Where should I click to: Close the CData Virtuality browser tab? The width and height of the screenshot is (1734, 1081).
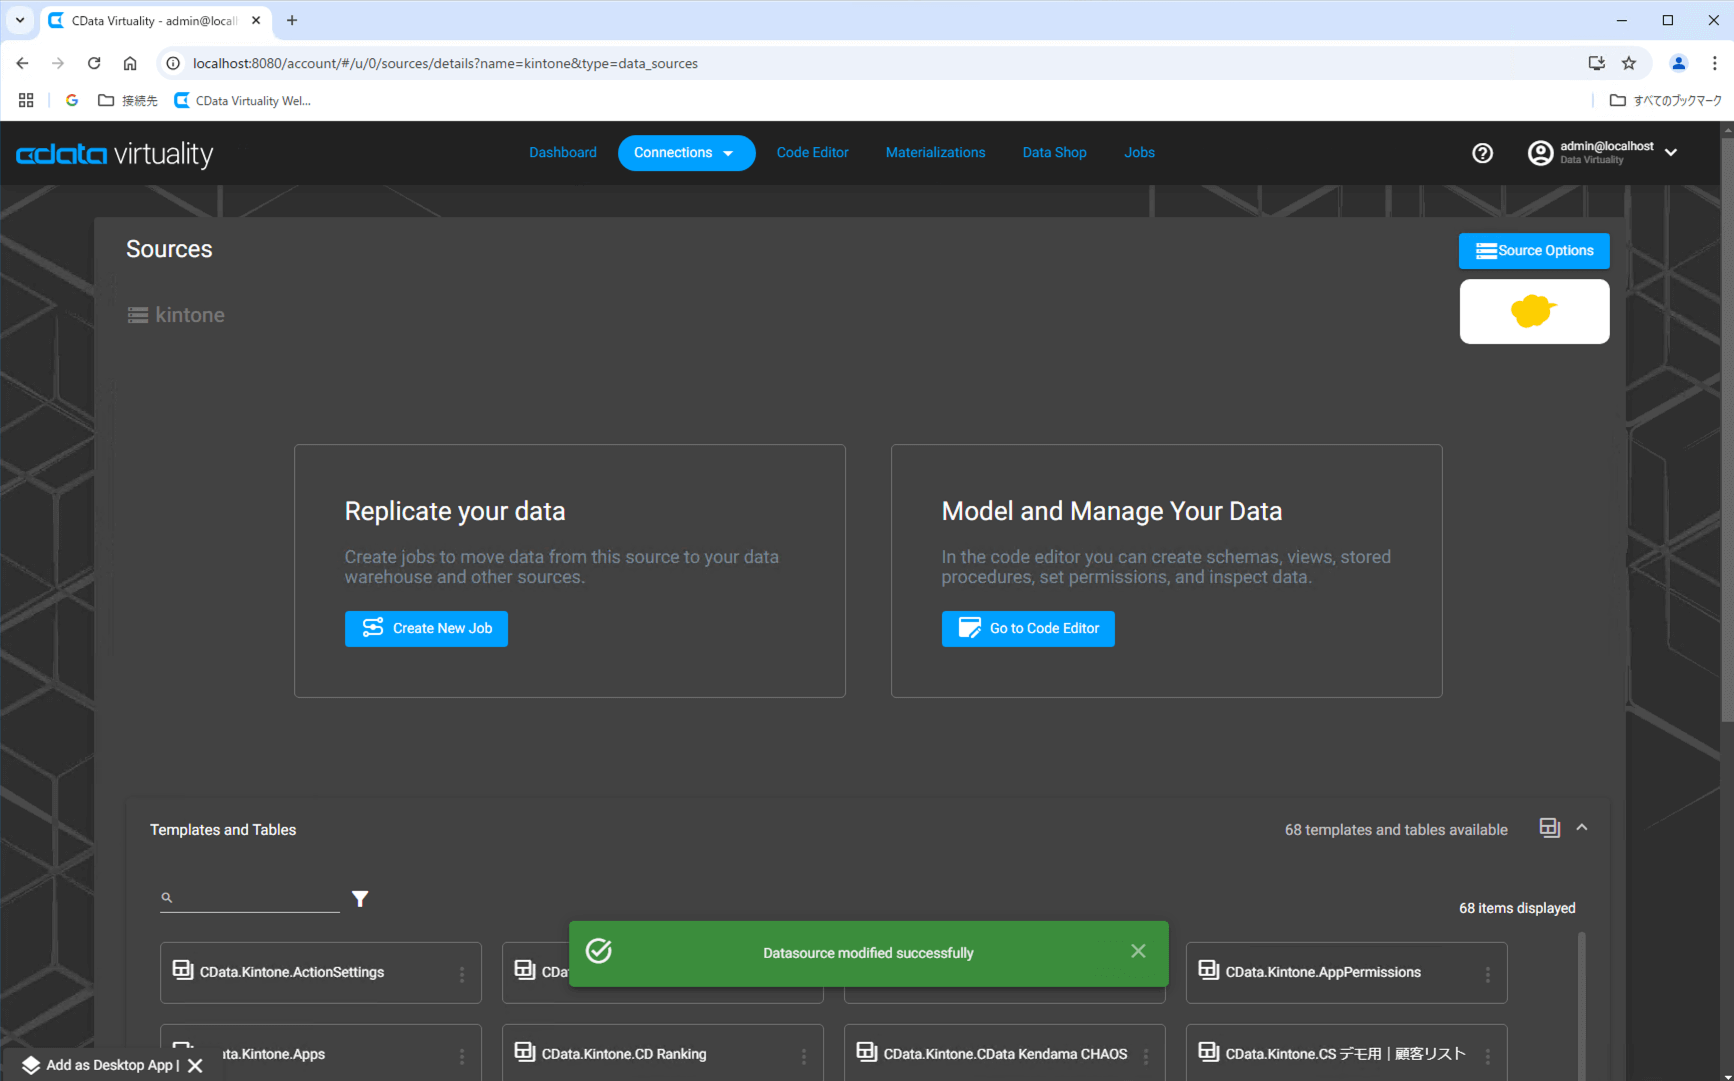256,20
